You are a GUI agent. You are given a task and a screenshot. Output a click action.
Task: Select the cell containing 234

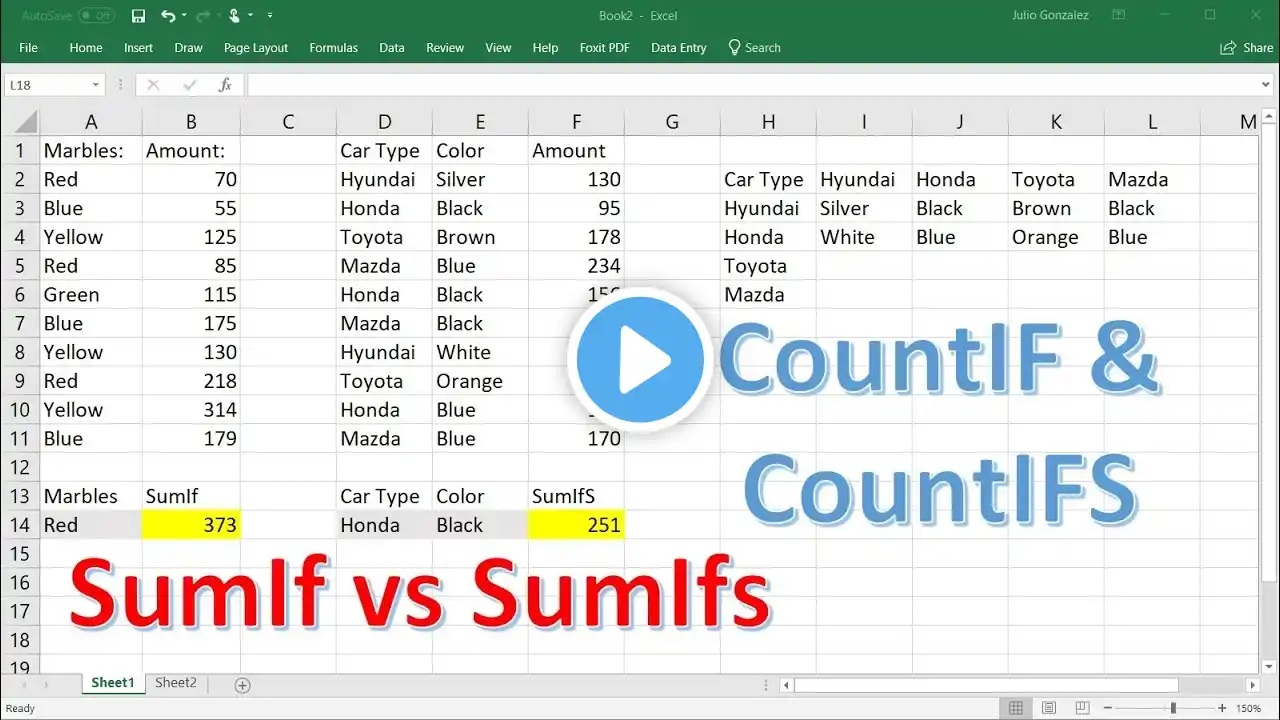click(576, 266)
